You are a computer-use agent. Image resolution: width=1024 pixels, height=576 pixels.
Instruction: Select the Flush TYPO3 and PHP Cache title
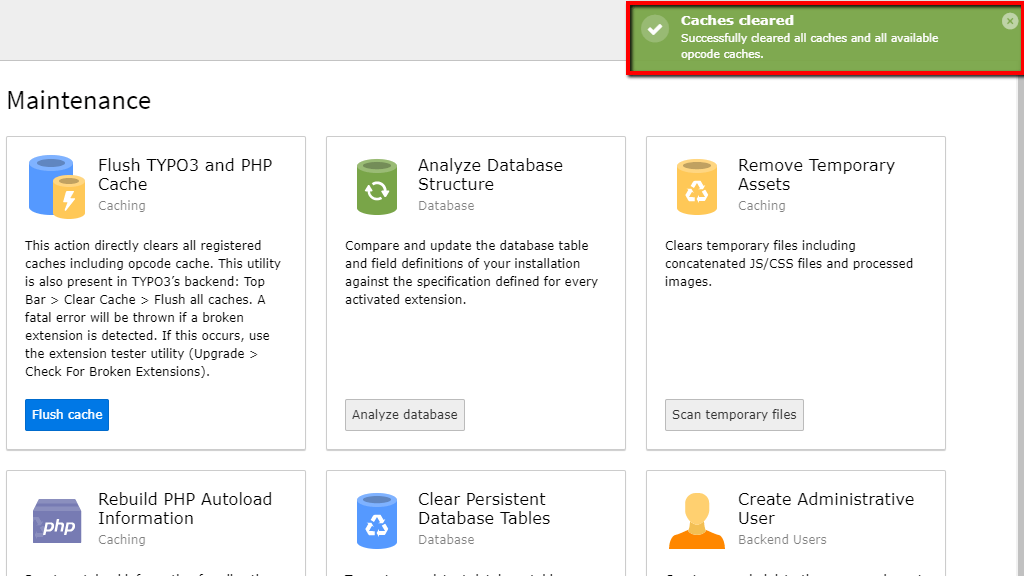(x=185, y=175)
